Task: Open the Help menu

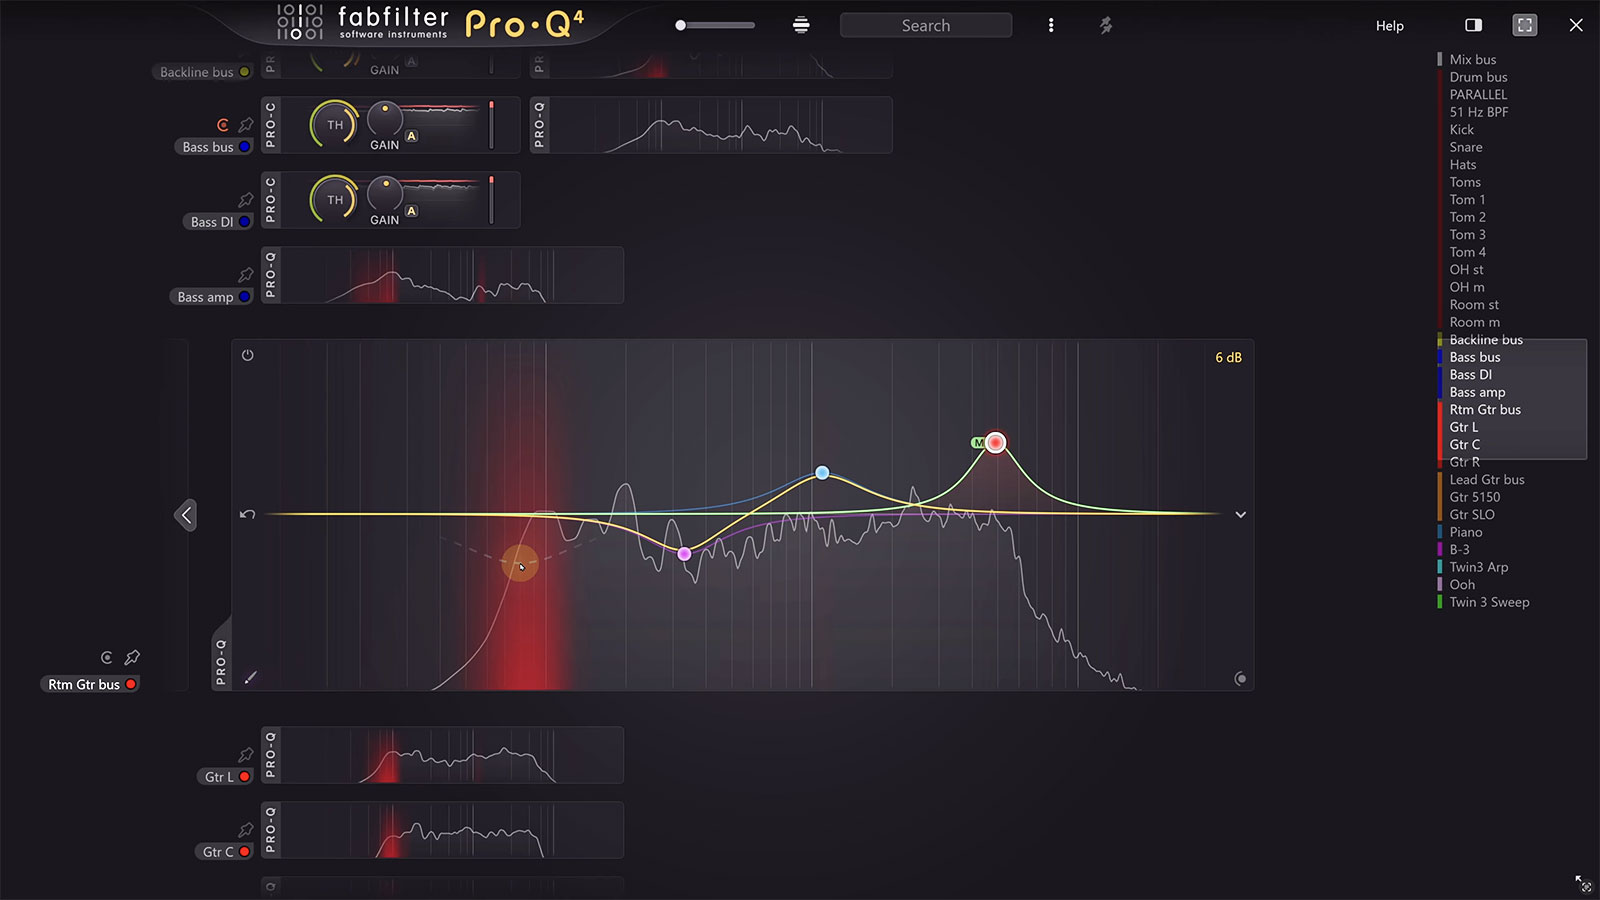Action: pyautogui.click(x=1389, y=25)
